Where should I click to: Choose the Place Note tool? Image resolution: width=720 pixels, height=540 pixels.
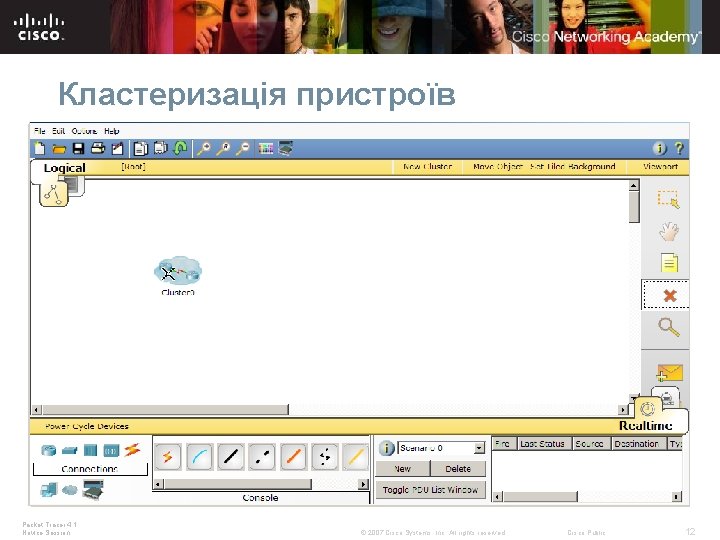(x=669, y=263)
